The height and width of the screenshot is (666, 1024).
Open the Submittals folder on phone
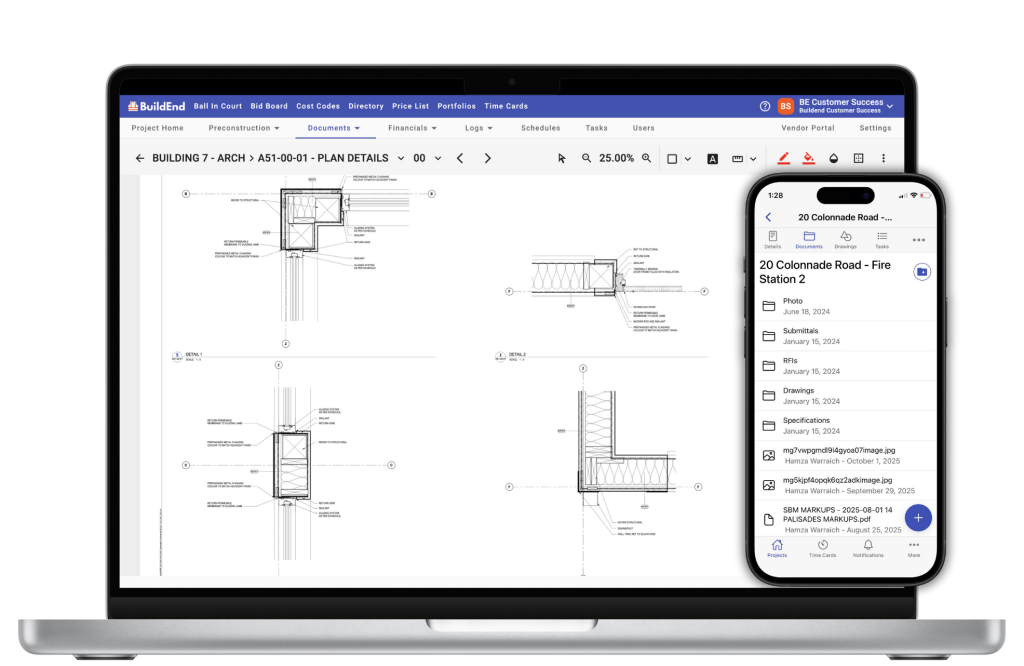(800, 335)
